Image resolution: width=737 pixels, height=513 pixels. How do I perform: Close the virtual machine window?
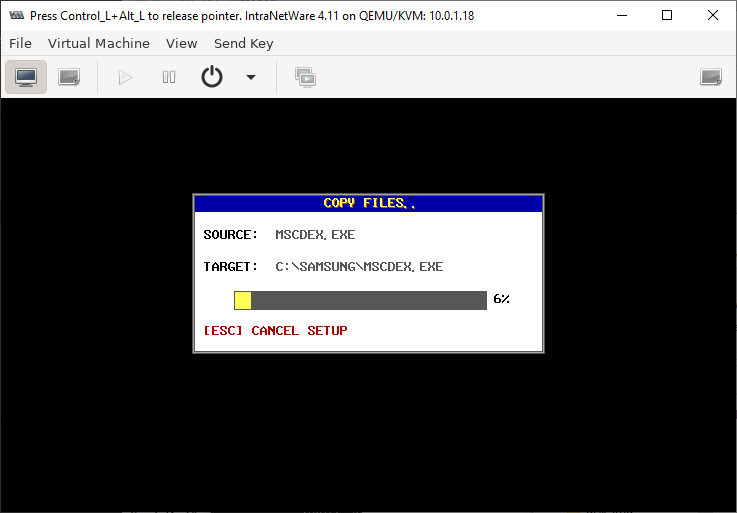point(713,16)
